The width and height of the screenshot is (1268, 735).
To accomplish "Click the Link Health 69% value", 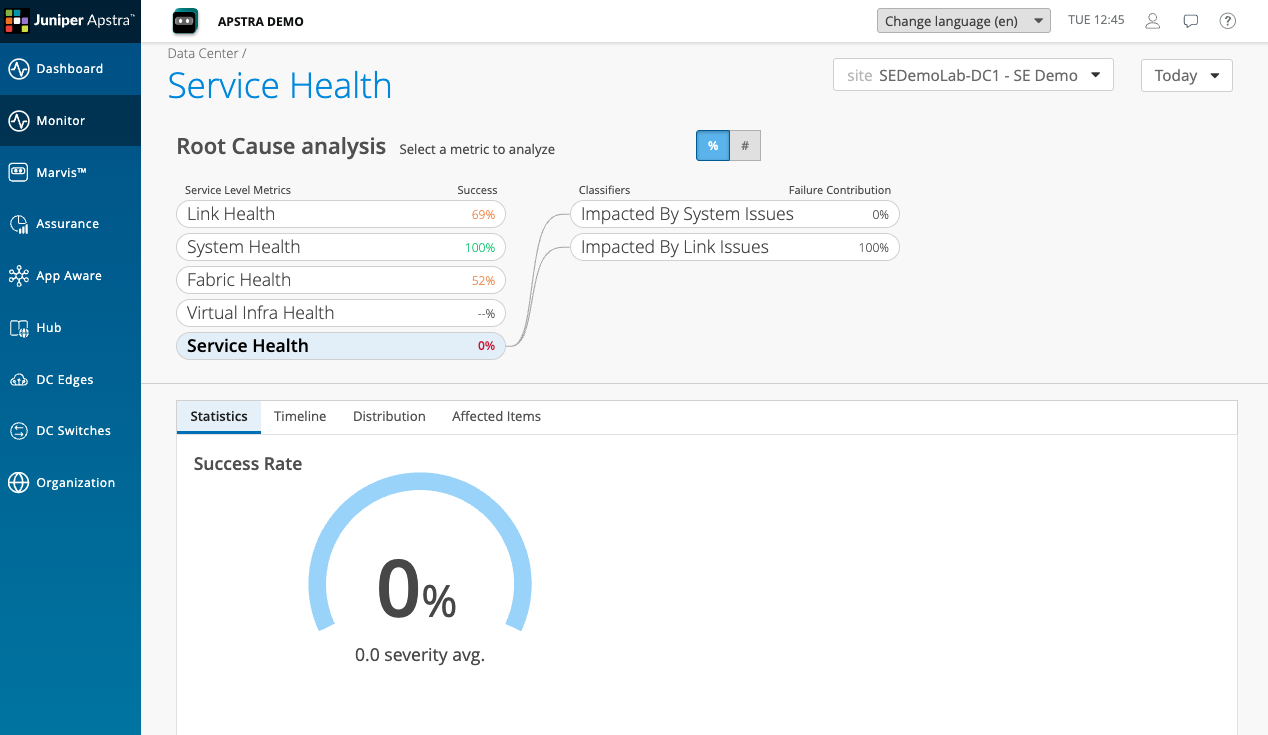I will (483, 214).
